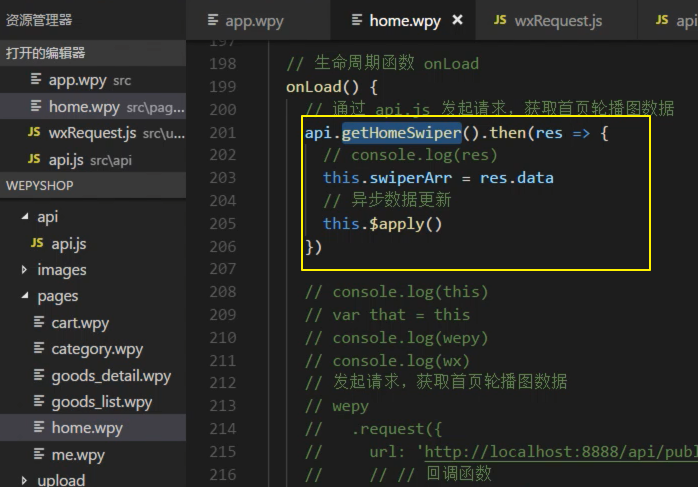Image resolution: width=698 pixels, height=487 pixels.
Task: Expand the upload folder
Action: (x=24, y=481)
